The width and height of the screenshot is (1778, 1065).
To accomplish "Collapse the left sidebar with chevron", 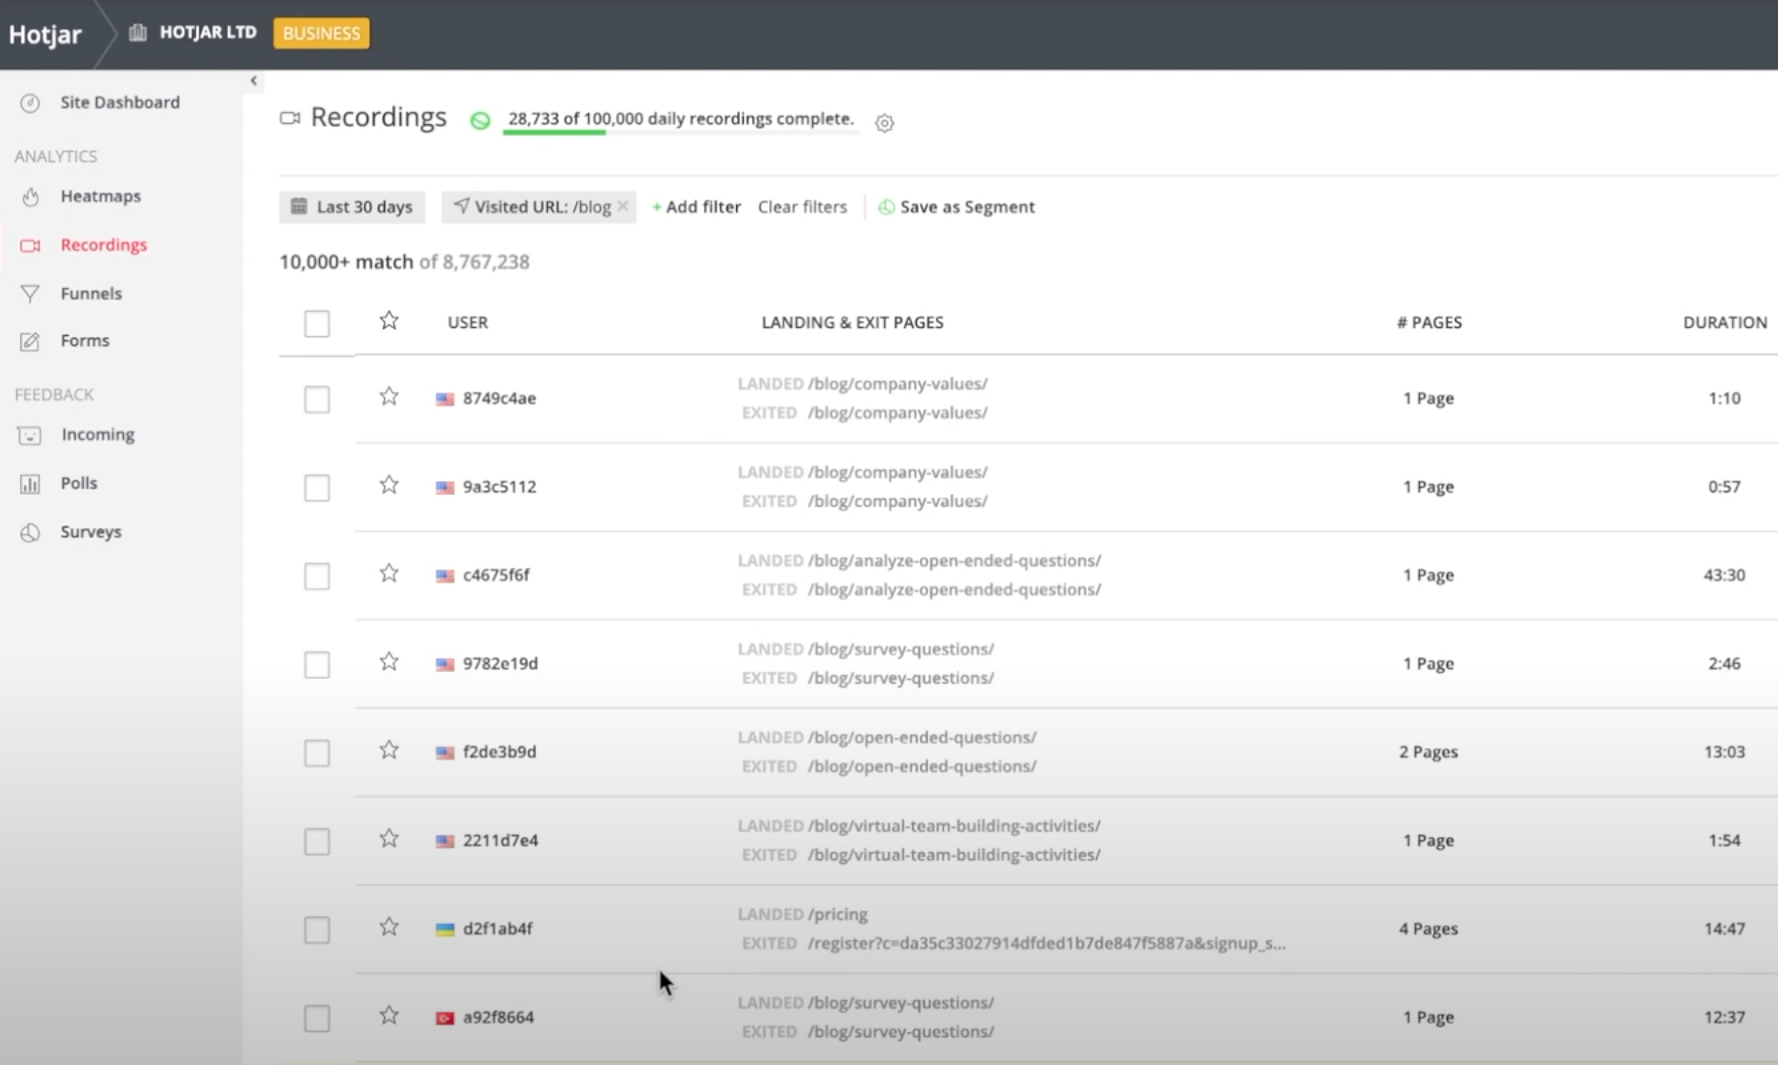I will point(253,81).
